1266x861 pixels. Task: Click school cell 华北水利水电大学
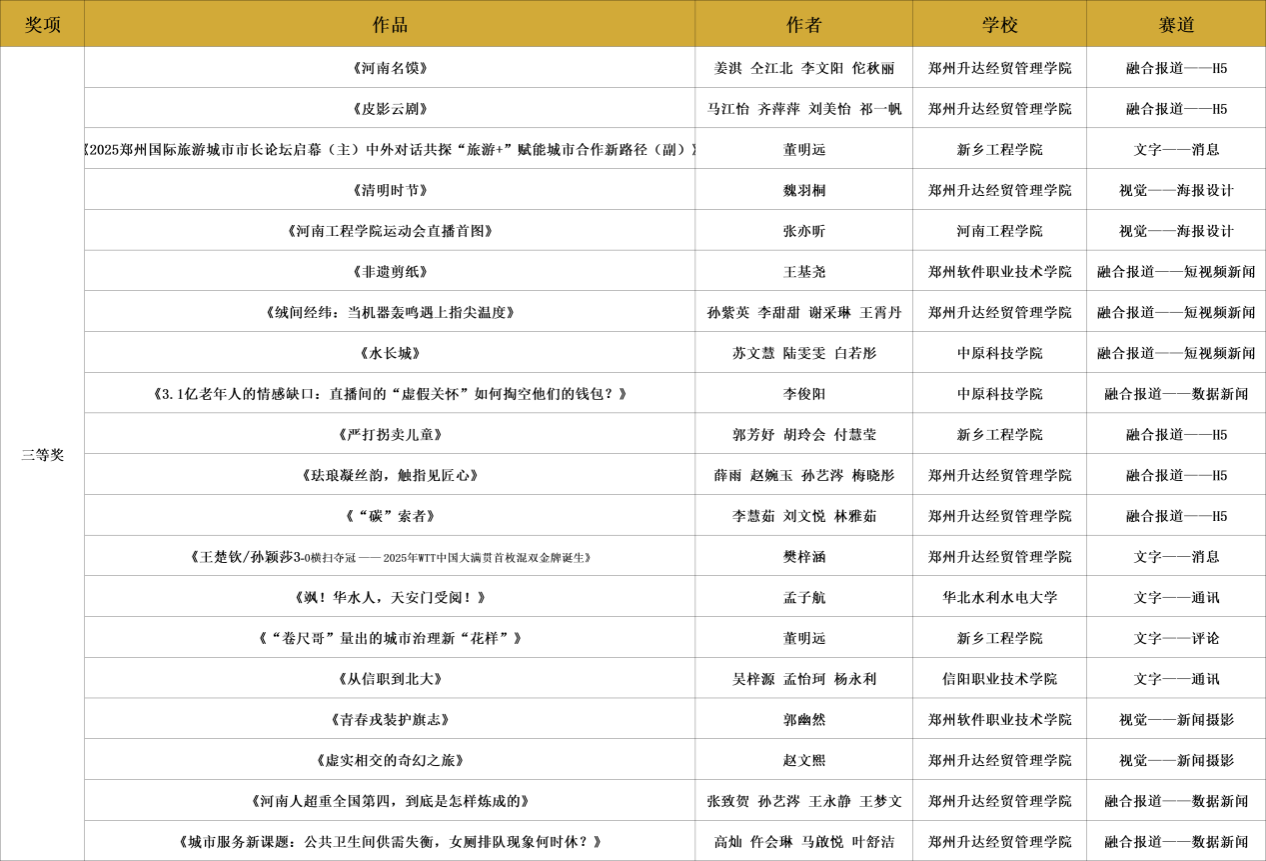coord(999,598)
